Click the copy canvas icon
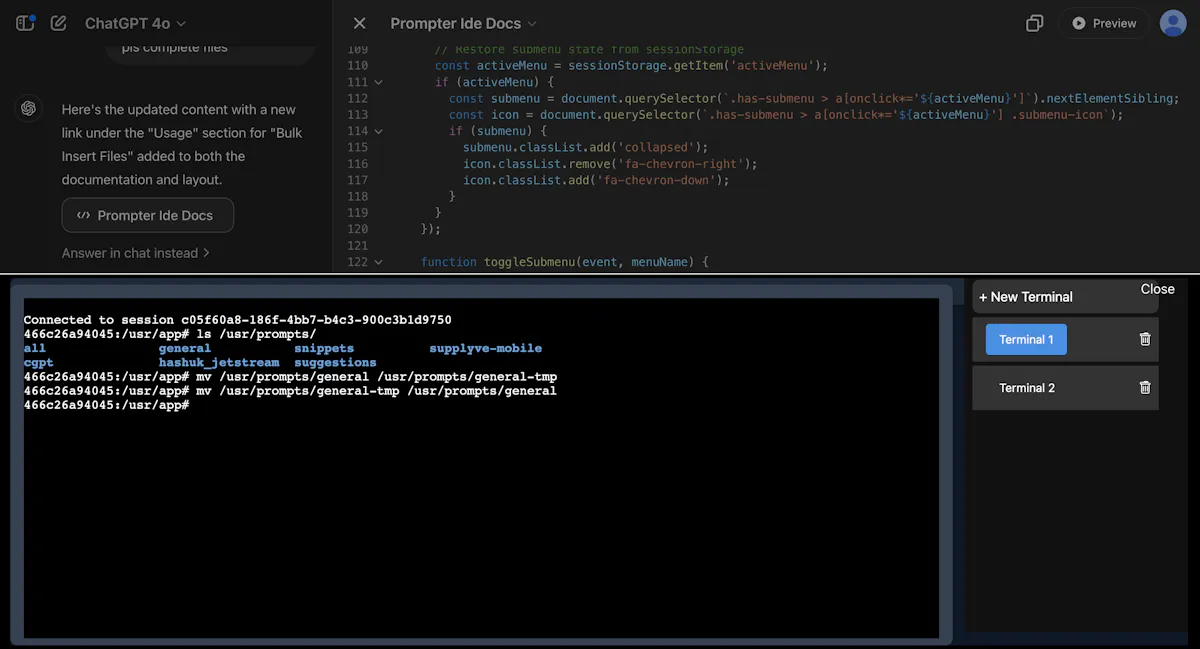This screenshot has width=1200, height=649. pos(1035,23)
